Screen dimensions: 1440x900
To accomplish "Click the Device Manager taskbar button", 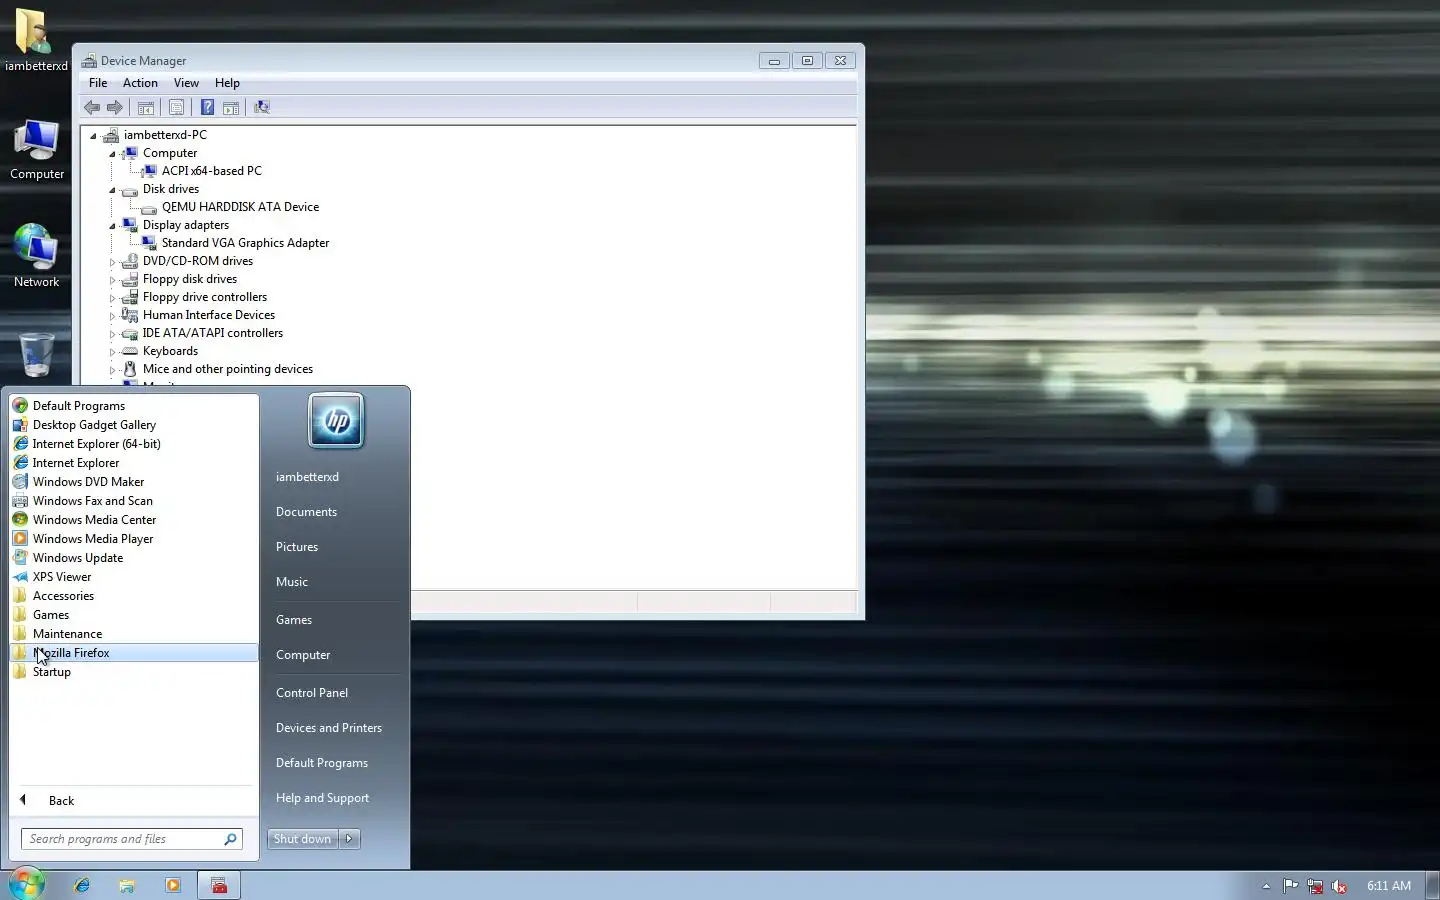I will tap(219, 885).
